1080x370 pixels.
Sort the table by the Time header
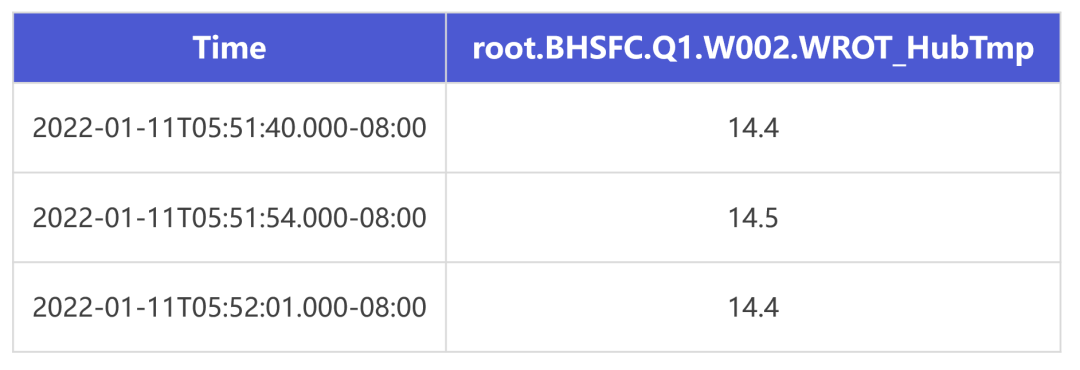229,48
